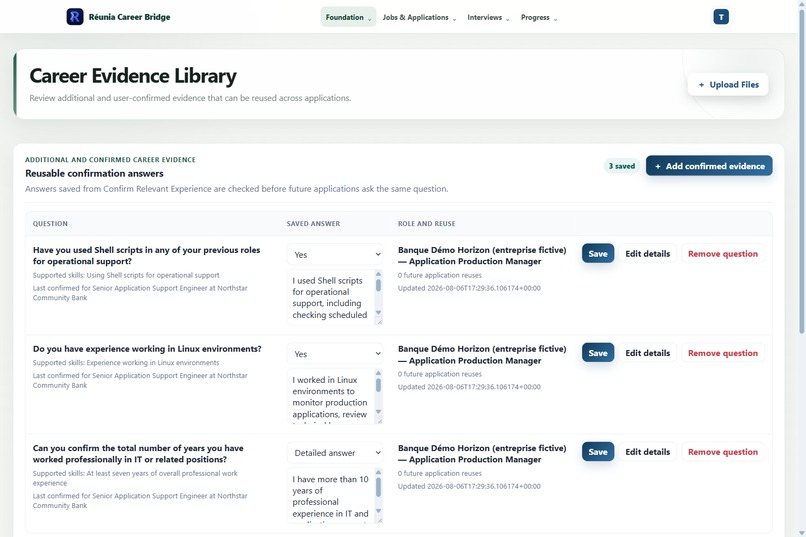The height and width of the screenshot is (537, 806).
Task: Click Banque Démo Horizon role in Linux row
Action: pyautogui.click(x=482, y=355)
